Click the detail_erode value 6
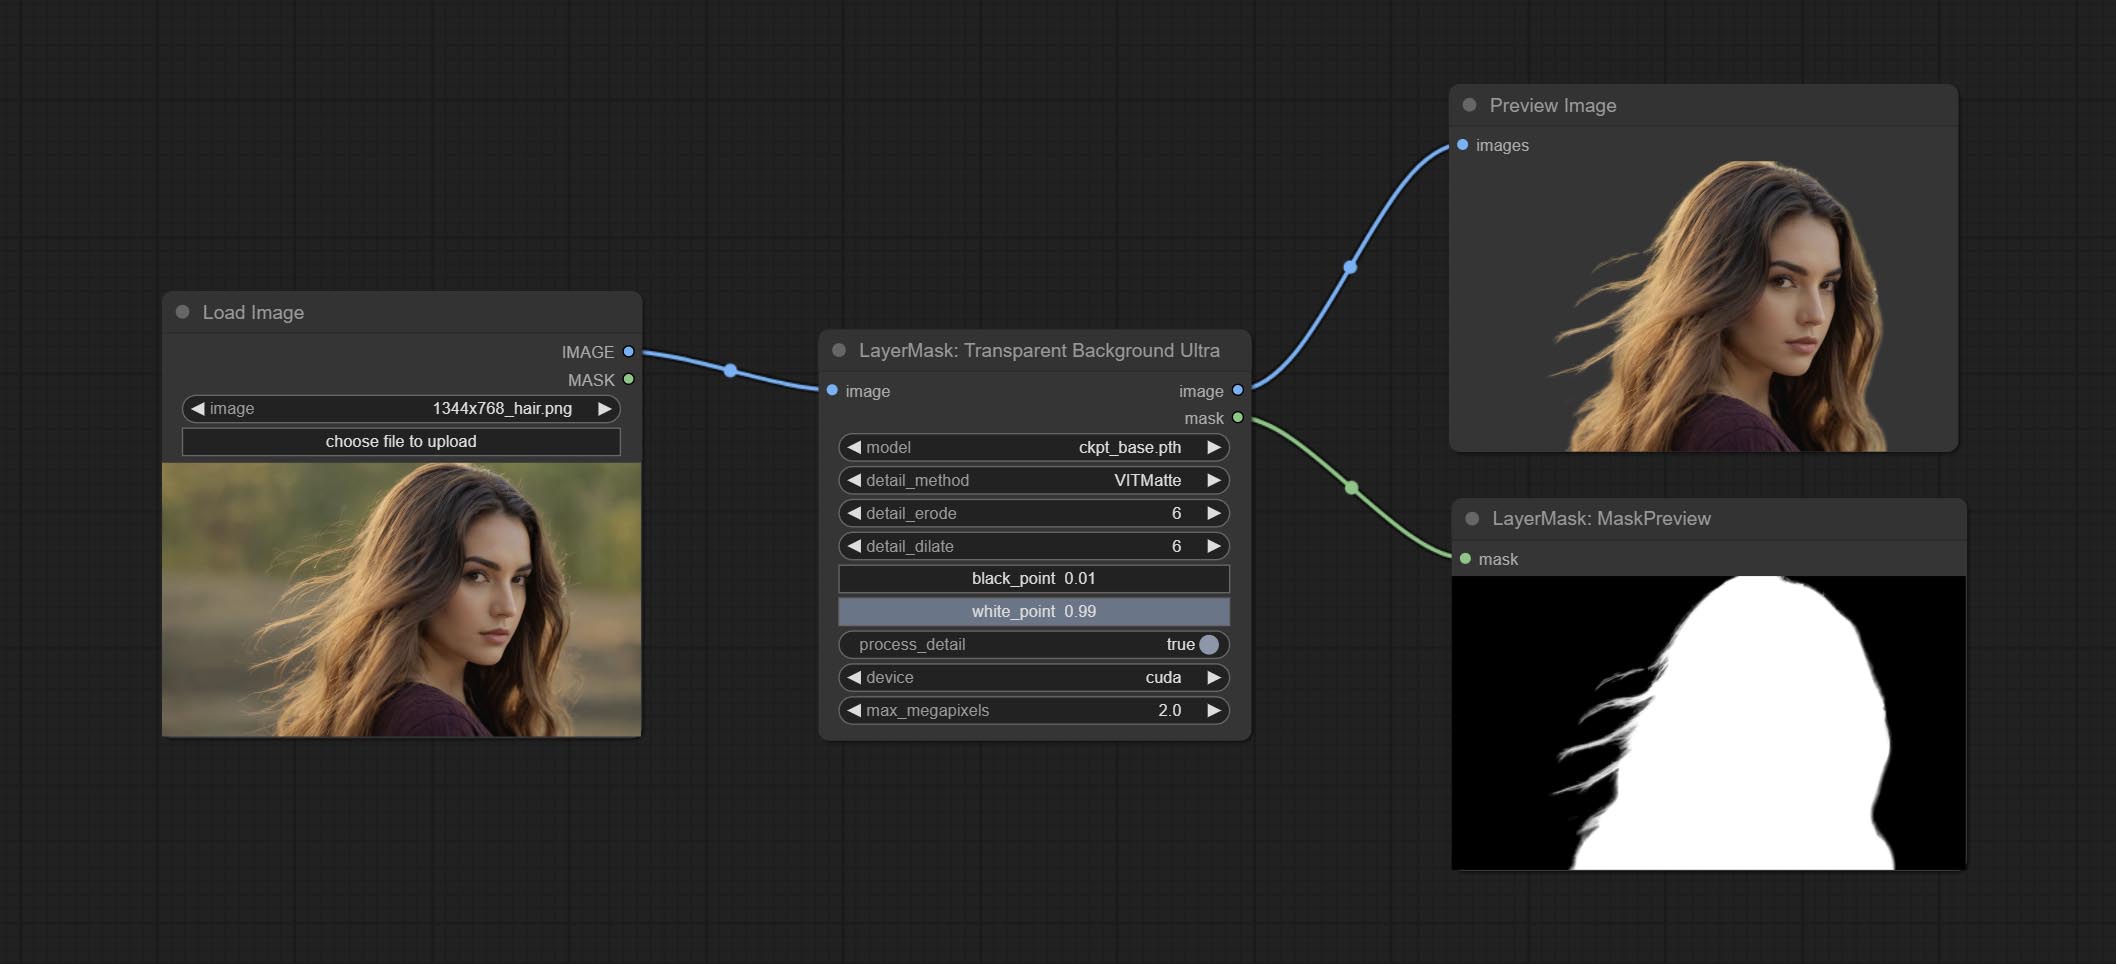Viewport: 2116px width, 964px height. pos(1177,513)
